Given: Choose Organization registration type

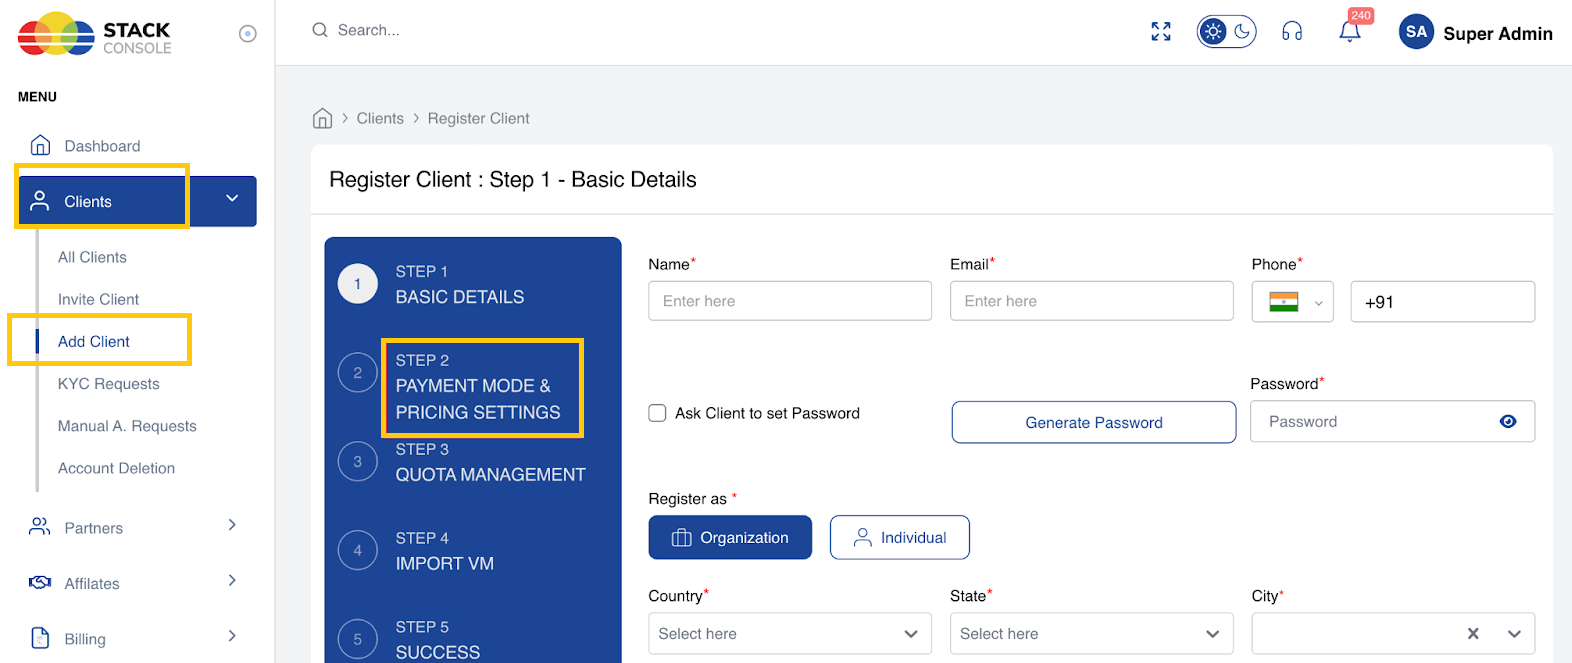Looking at the screenshot, I should click(x=730, y=538).
